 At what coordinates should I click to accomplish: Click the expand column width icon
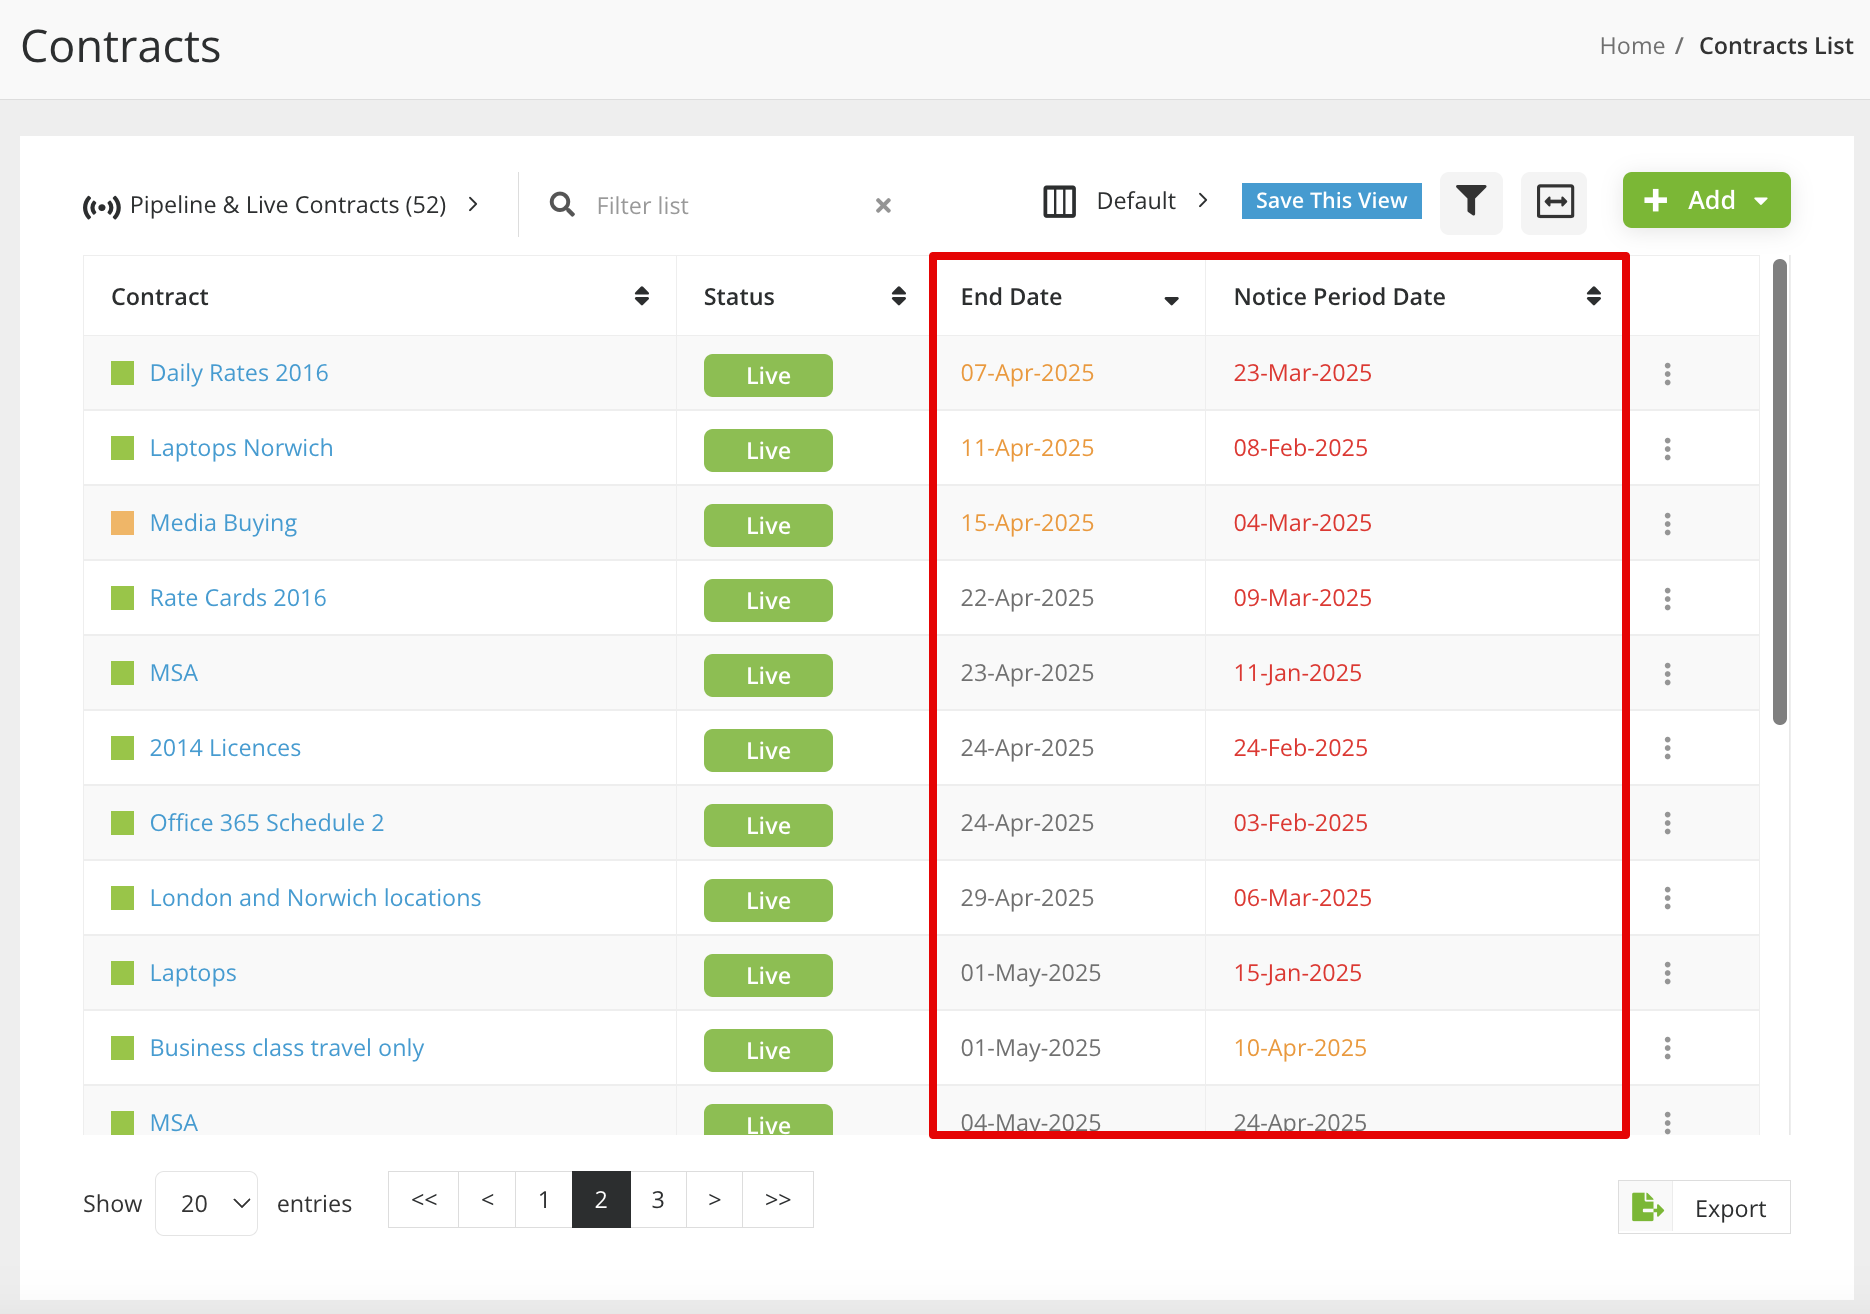[x=1554, y=202]
